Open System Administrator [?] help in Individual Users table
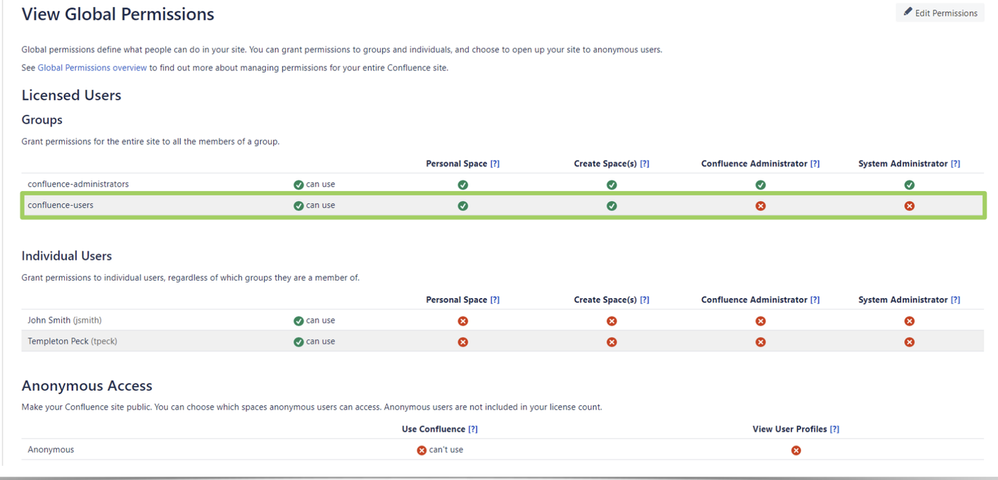Viewport: 998px width, 480px height. tap(955, 300)
